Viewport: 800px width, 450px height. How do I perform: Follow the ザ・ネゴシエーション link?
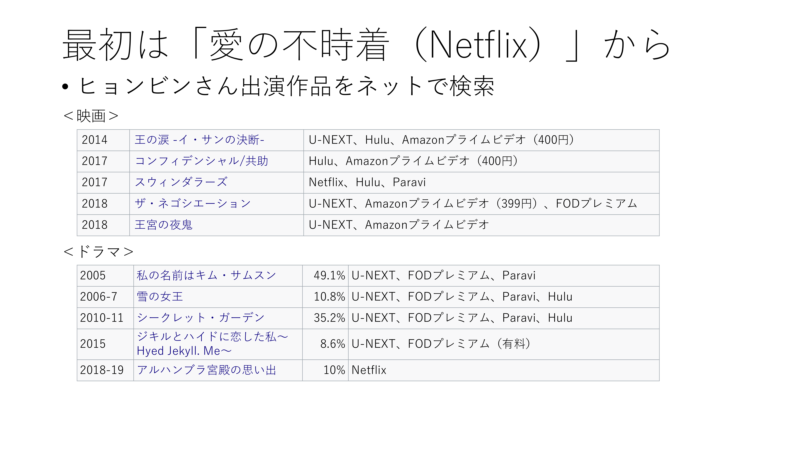[193, 203]
